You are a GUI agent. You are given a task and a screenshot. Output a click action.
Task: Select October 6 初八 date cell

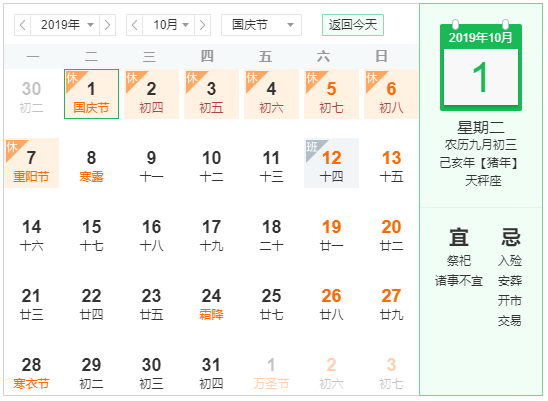click(391, 94)
